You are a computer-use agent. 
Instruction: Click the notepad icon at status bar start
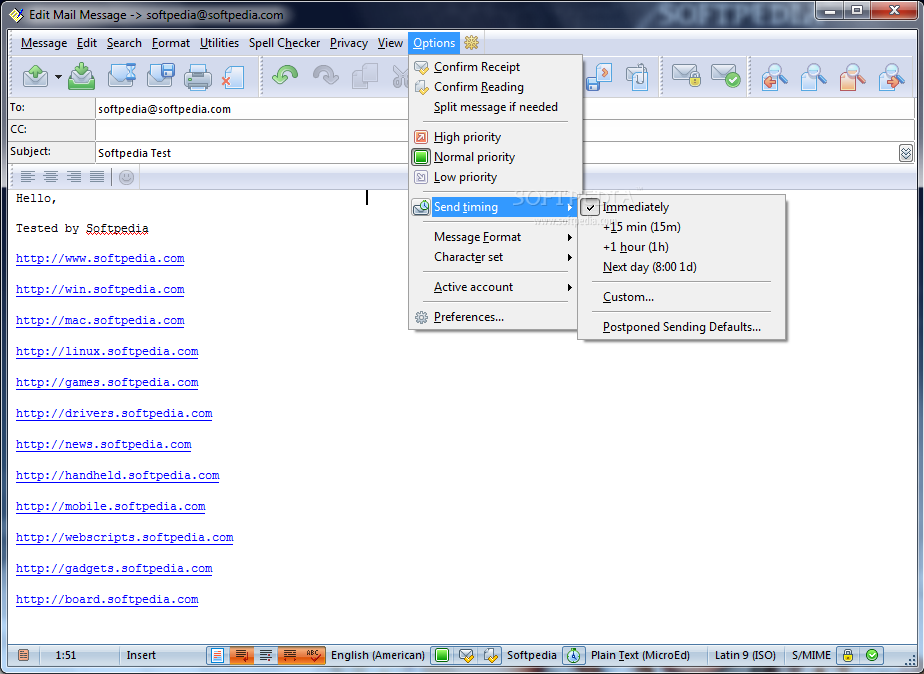click(x=23, y=655)
